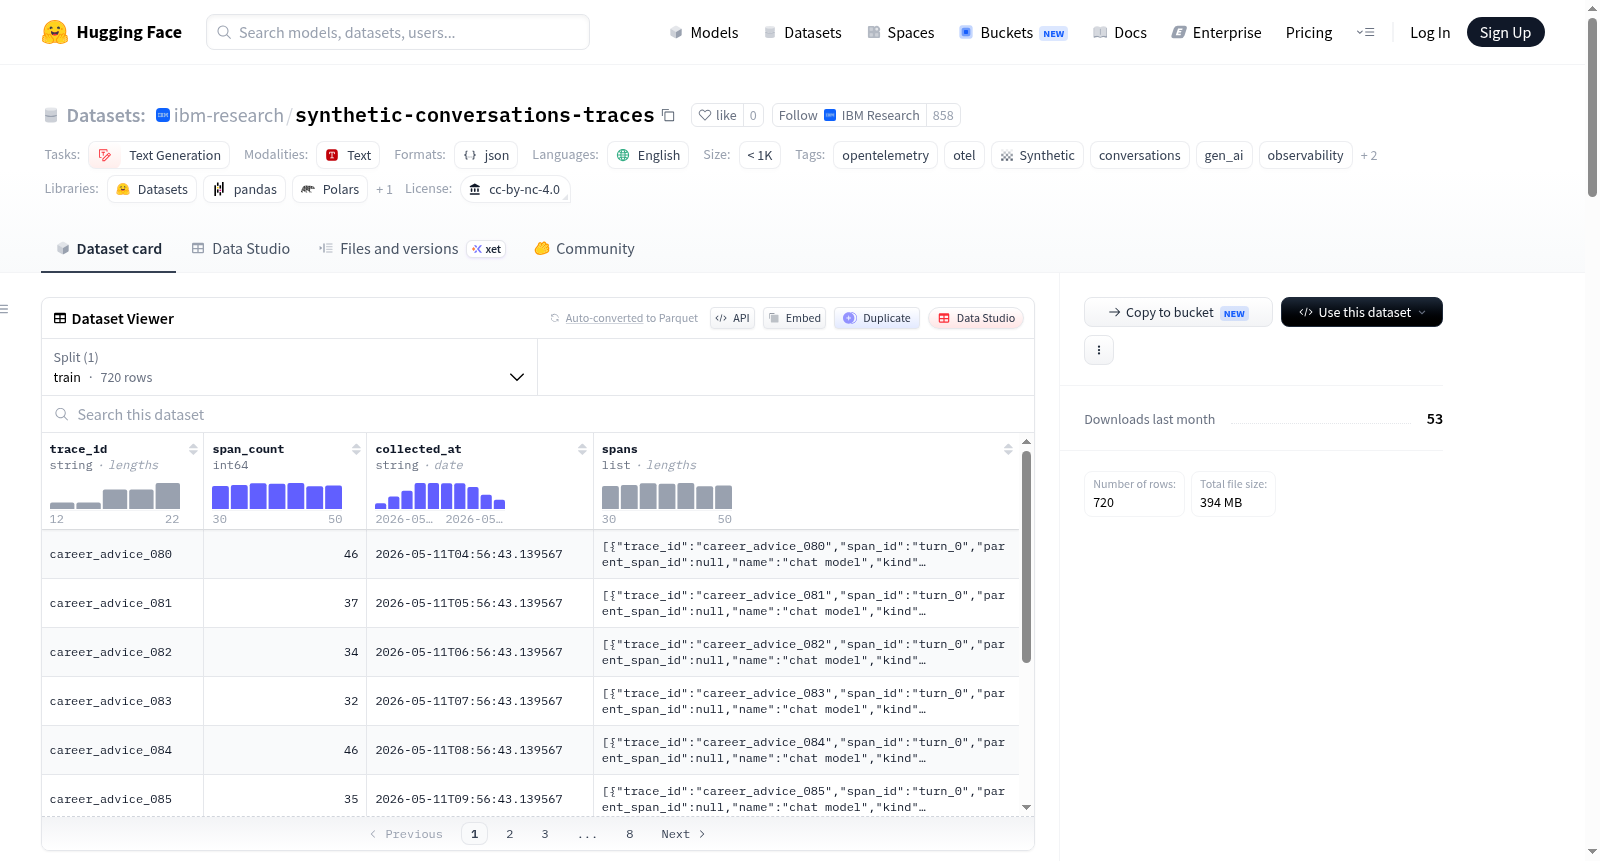Click the English language tag
1600x861 pixels.
pos(648,155)
